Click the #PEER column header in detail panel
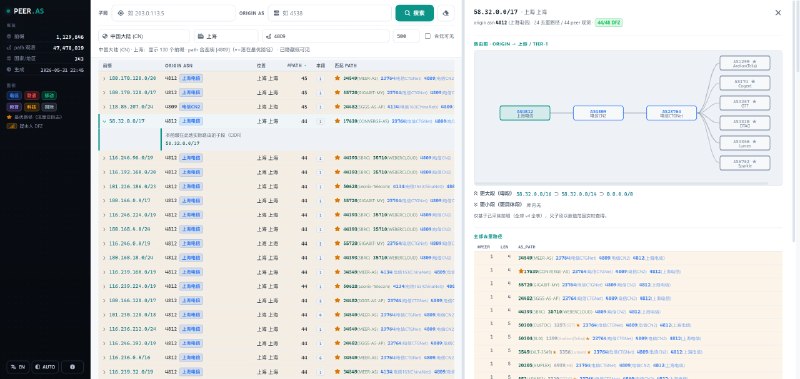 click(483, 247)
